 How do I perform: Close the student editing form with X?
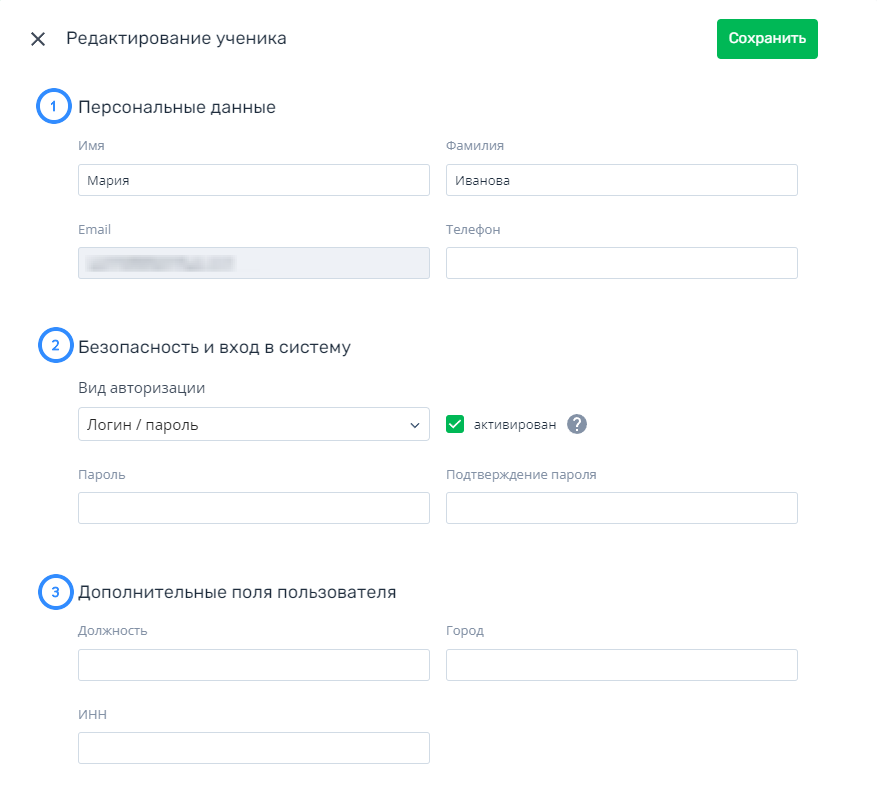(x=38, y=39)
